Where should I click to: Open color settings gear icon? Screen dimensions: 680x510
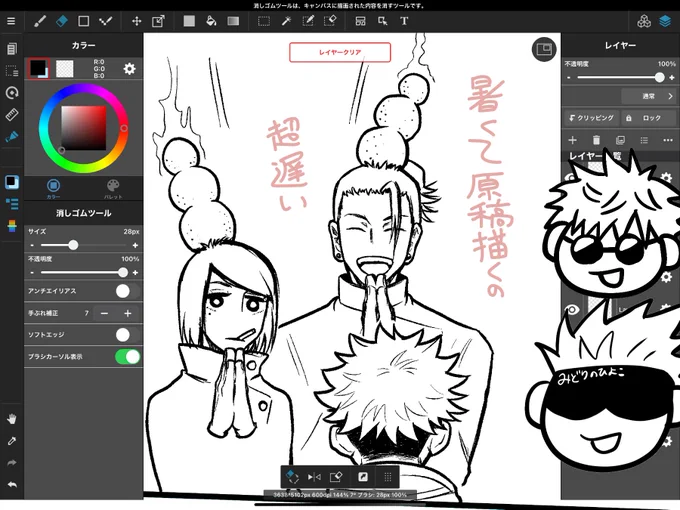click(129, 69)
